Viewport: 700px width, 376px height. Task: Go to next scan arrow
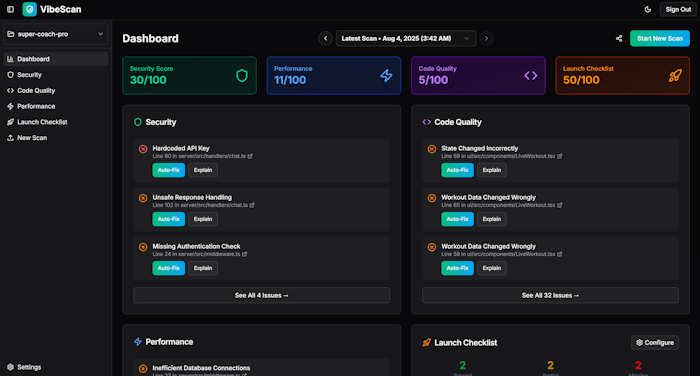coord(486,38)
